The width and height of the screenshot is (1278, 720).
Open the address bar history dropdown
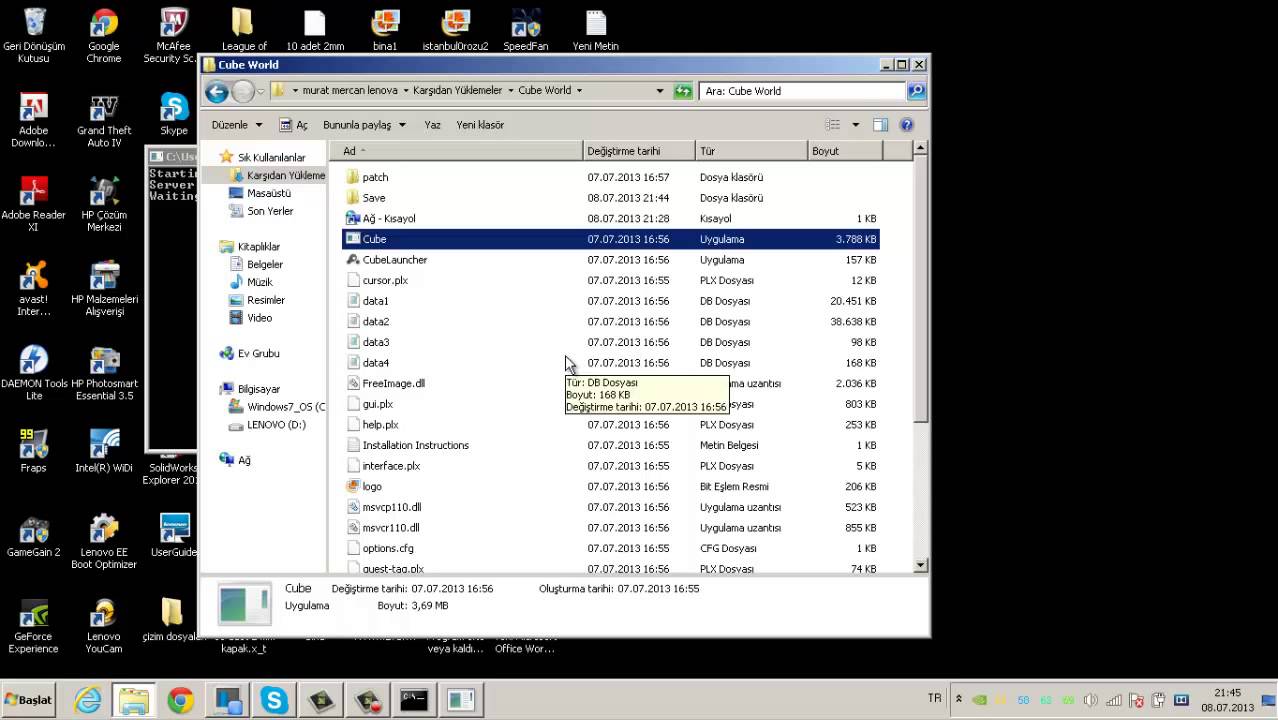(659, 91)
